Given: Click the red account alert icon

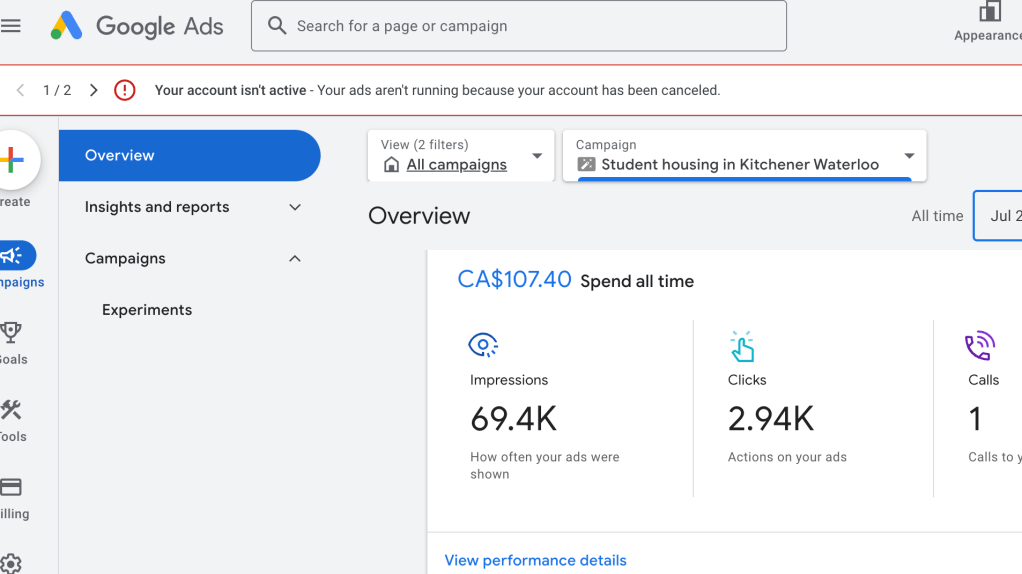Looking at the screenshot, I should pyautogui.click(x=124, y=90).
